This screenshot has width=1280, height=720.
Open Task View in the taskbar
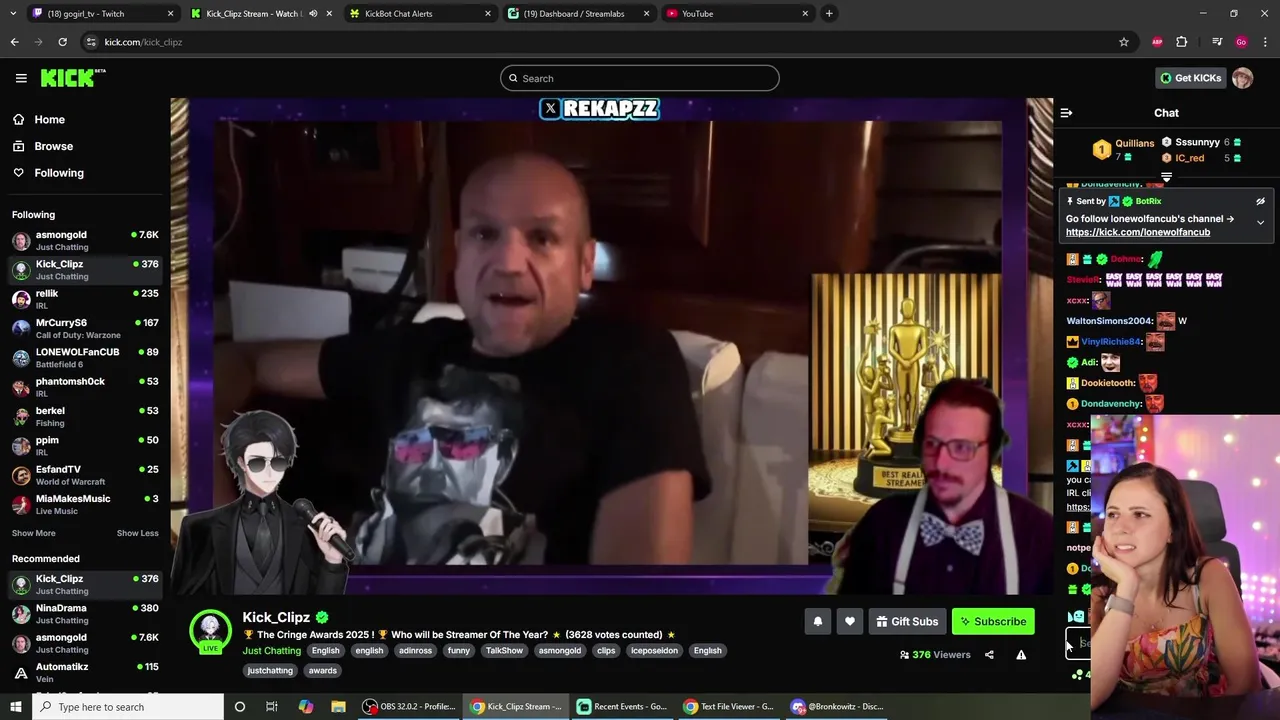(x=272, y=707)
